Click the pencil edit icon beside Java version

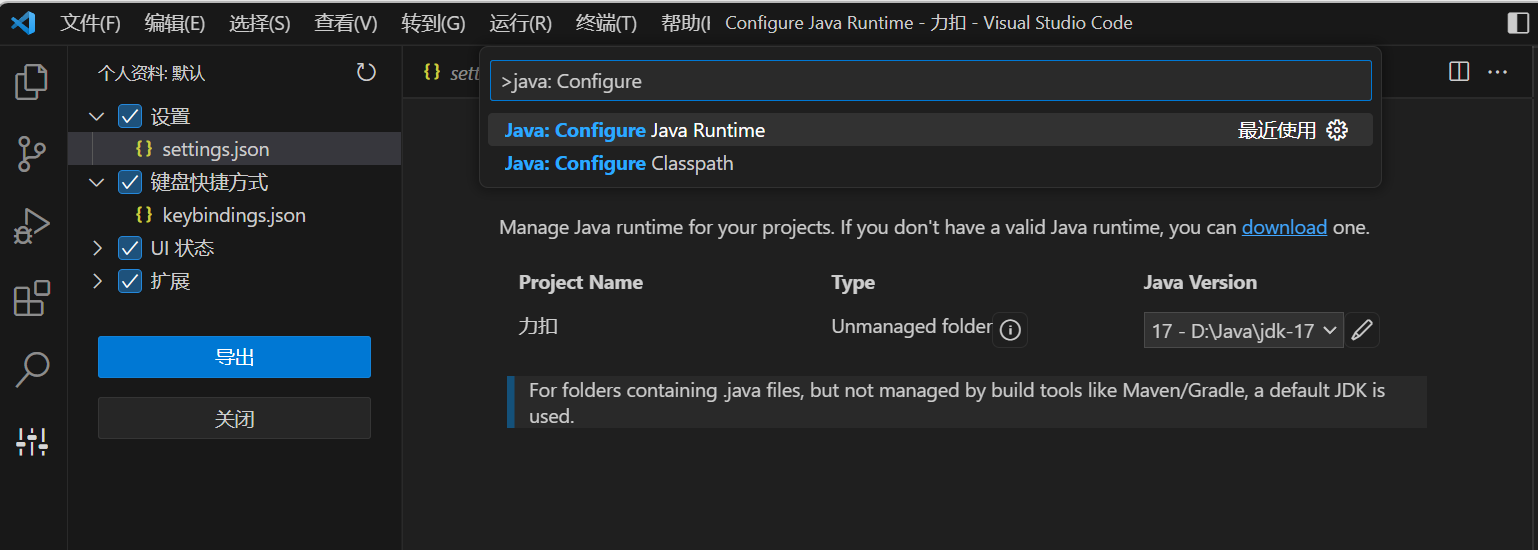pyautogui.click(x=1361, y=330)
